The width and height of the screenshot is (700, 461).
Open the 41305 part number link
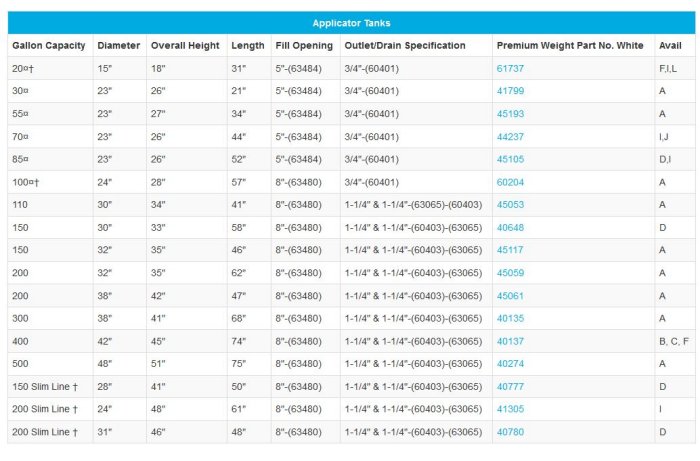(510, 409)
